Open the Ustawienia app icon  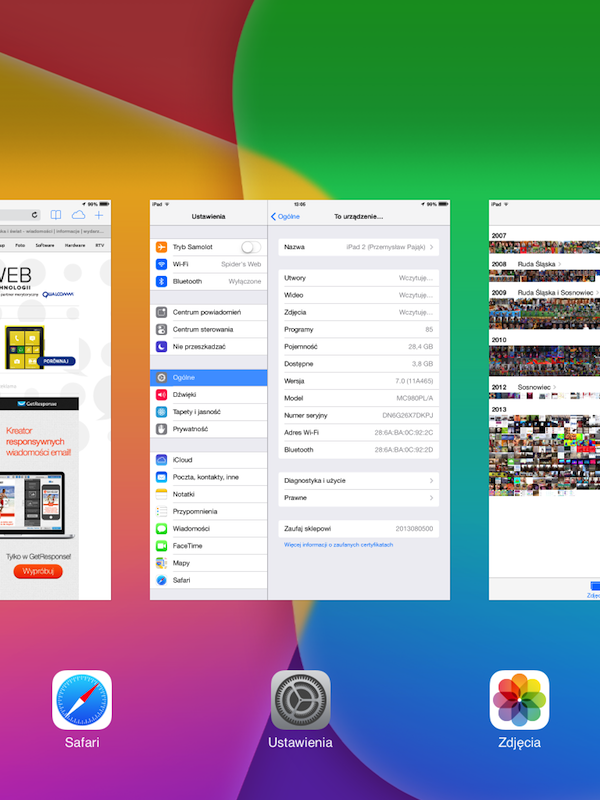(x=301, y=699)
